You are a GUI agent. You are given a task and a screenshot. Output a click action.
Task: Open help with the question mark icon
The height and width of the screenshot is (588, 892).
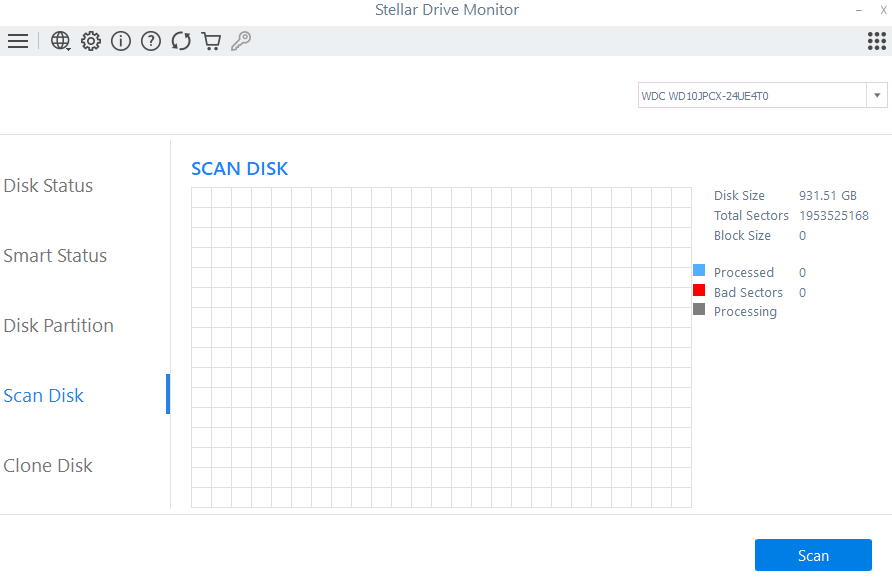click(x=151, y=41)
